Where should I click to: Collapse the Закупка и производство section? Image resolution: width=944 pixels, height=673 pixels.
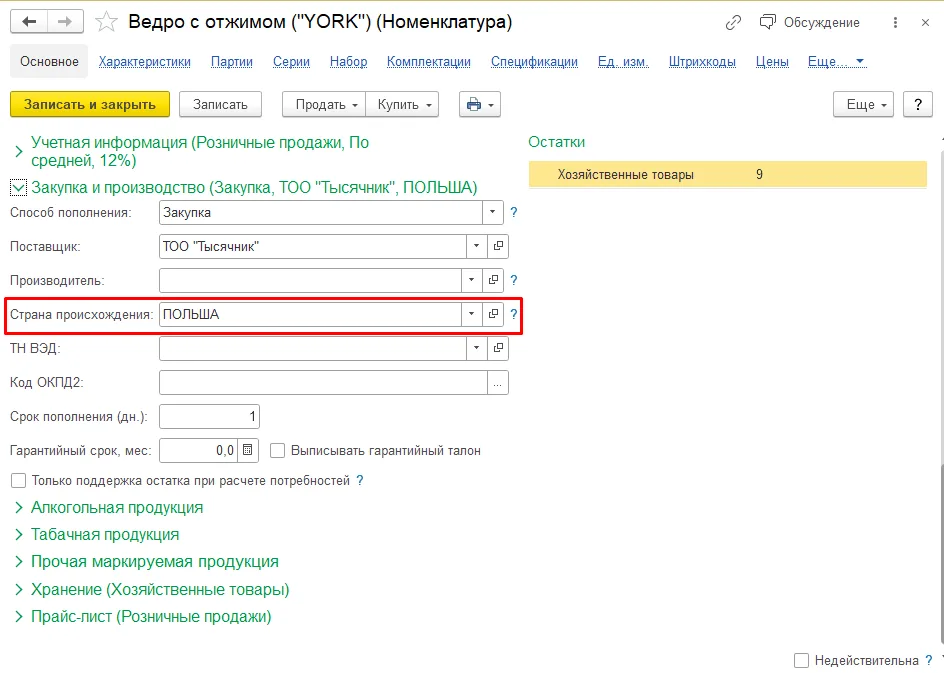(19, 188)
